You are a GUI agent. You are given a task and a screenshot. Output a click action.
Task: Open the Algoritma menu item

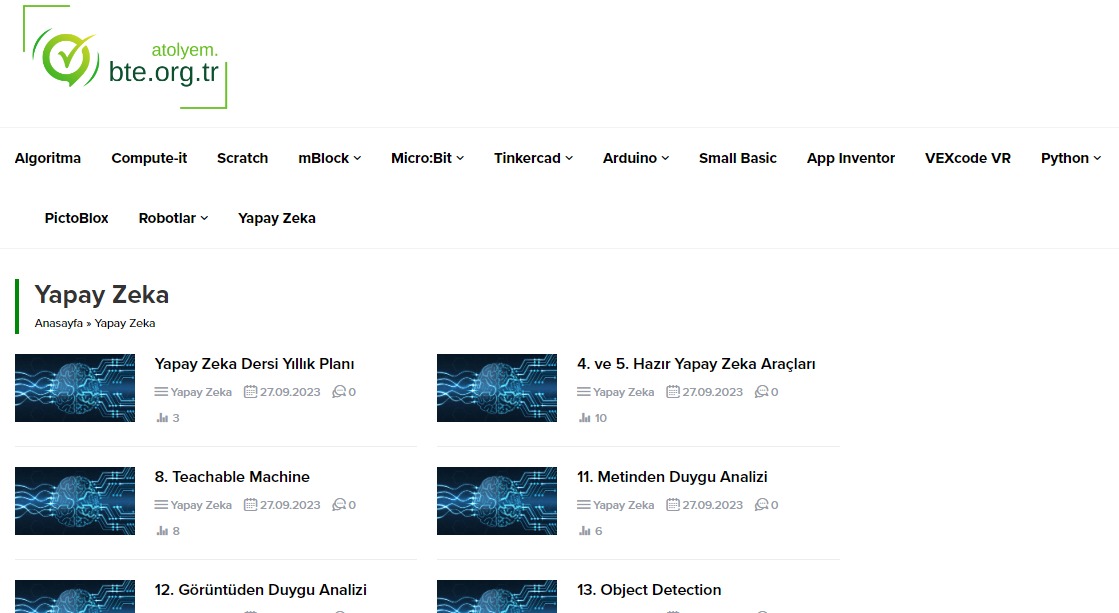(x=48, y=158)
